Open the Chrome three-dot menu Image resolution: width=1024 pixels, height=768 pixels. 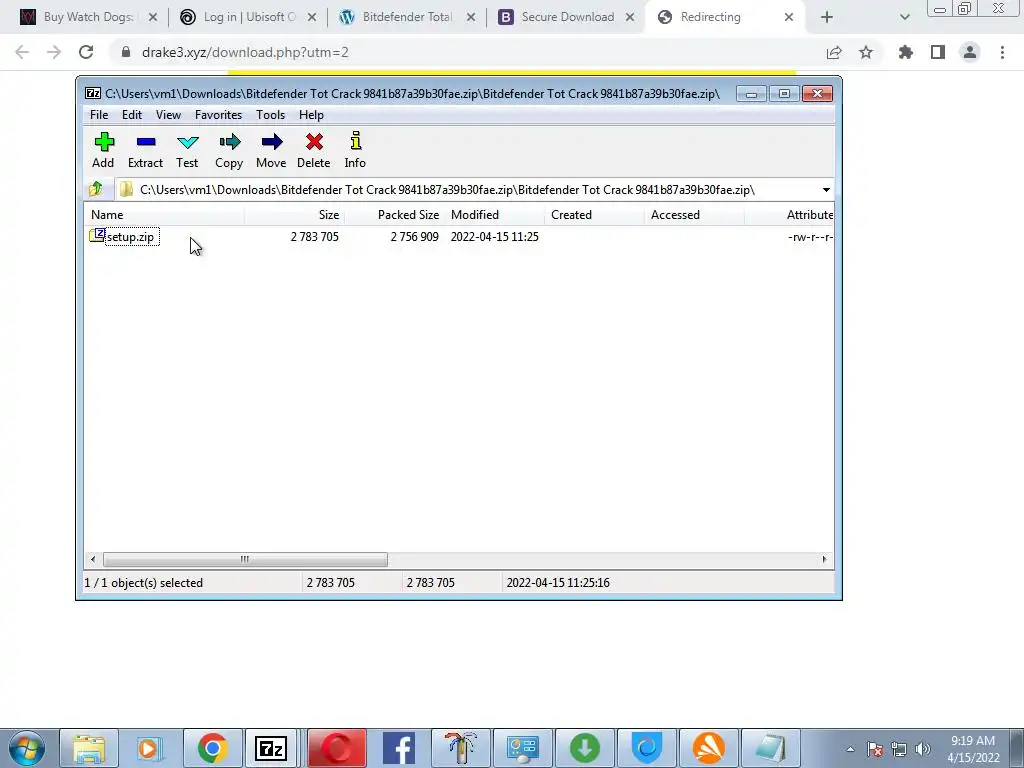tap(1002, 52)
